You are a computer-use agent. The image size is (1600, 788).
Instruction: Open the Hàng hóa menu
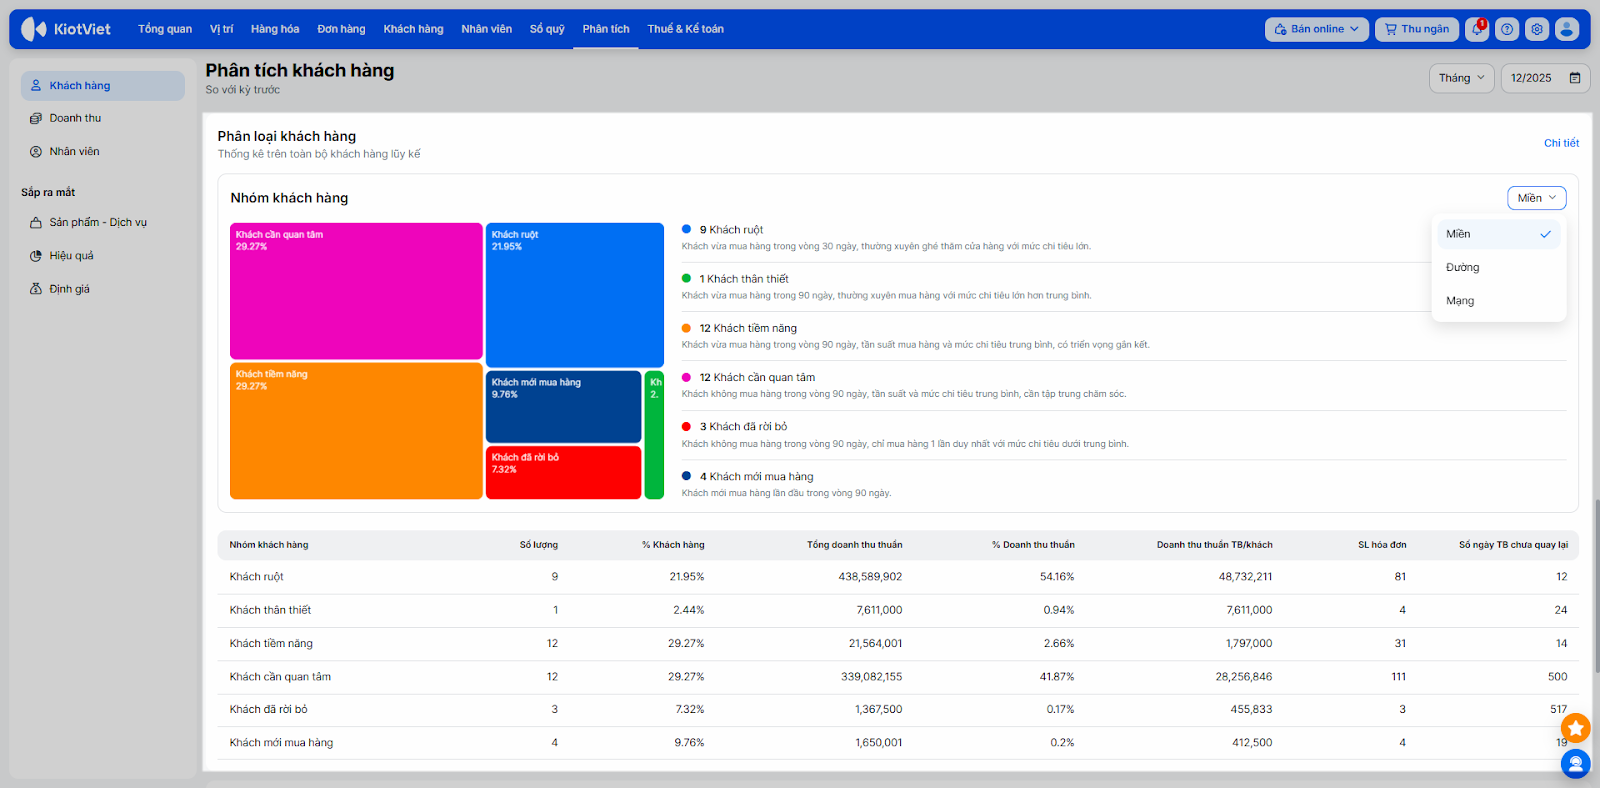tap(275, 29)
